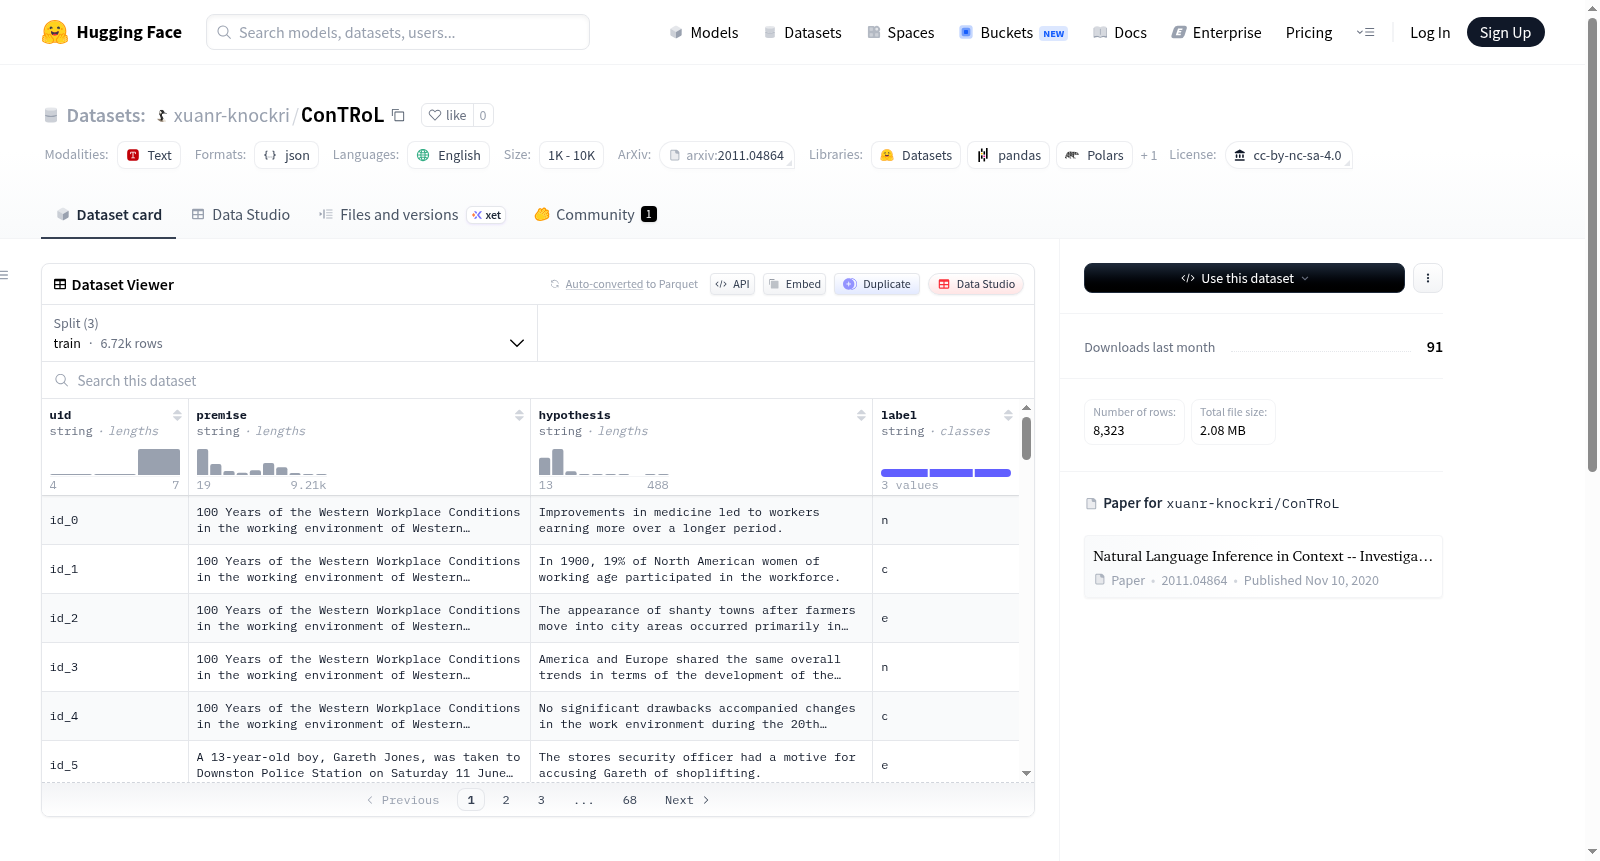
Task: Copy the dataset name with the copy icon
Action: pyautogui.click(x=398, y=115)
